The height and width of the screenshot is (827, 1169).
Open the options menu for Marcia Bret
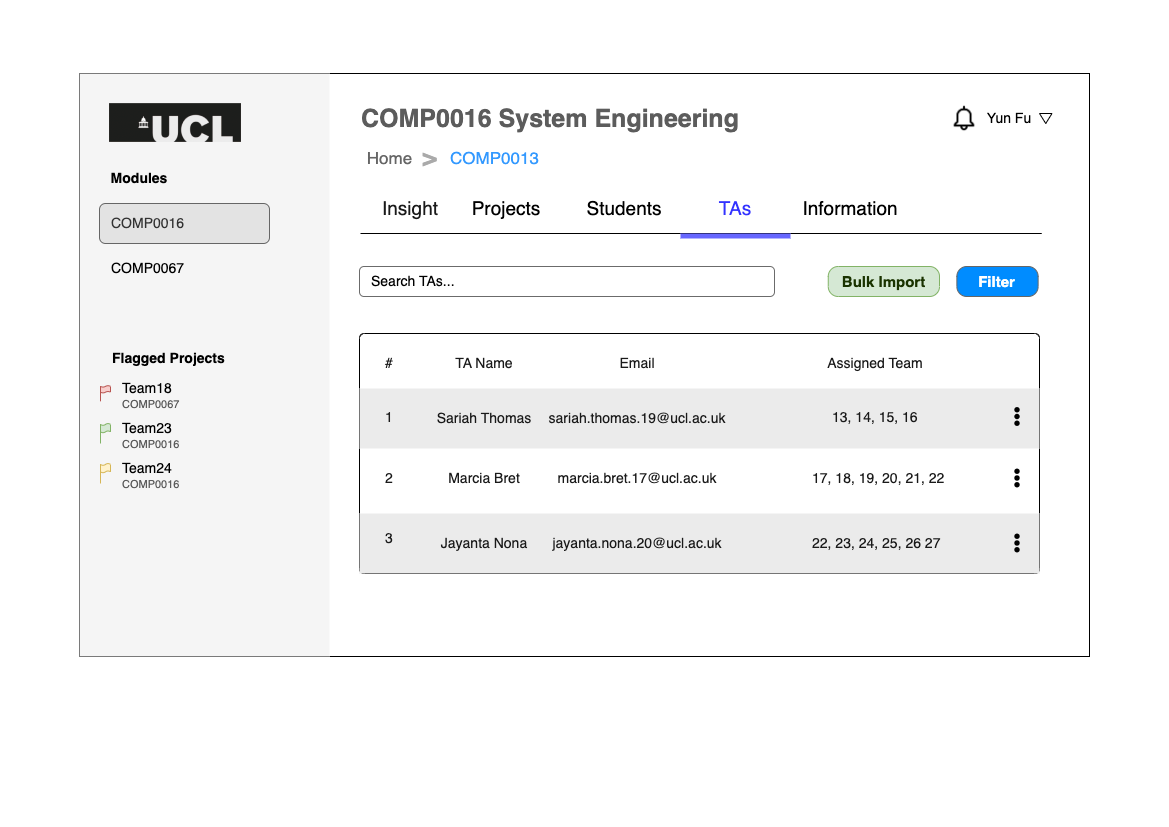click(1016, 478)
